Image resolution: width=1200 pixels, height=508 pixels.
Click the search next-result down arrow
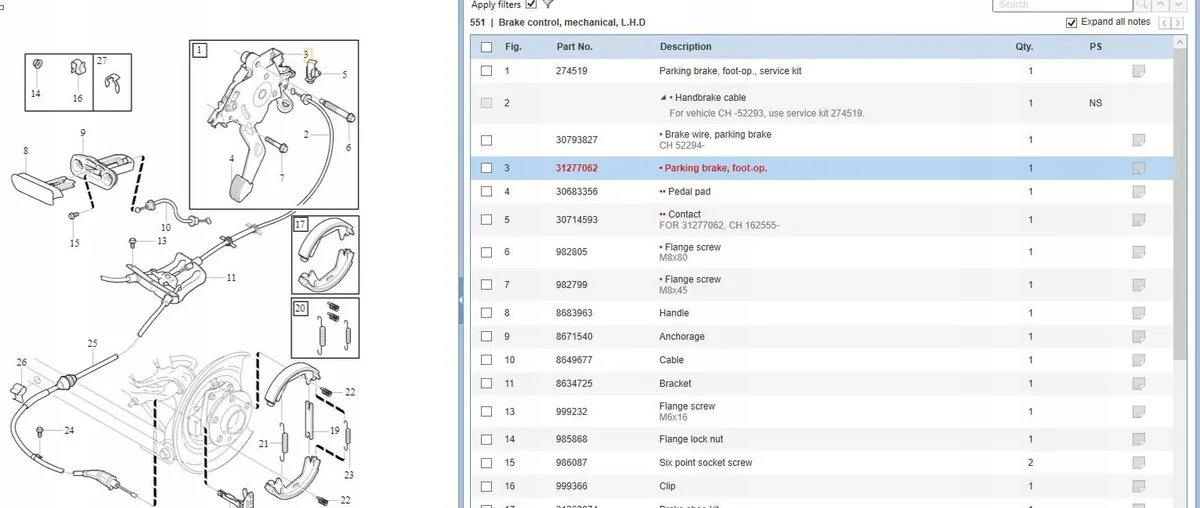click(x=1179, y=4)
